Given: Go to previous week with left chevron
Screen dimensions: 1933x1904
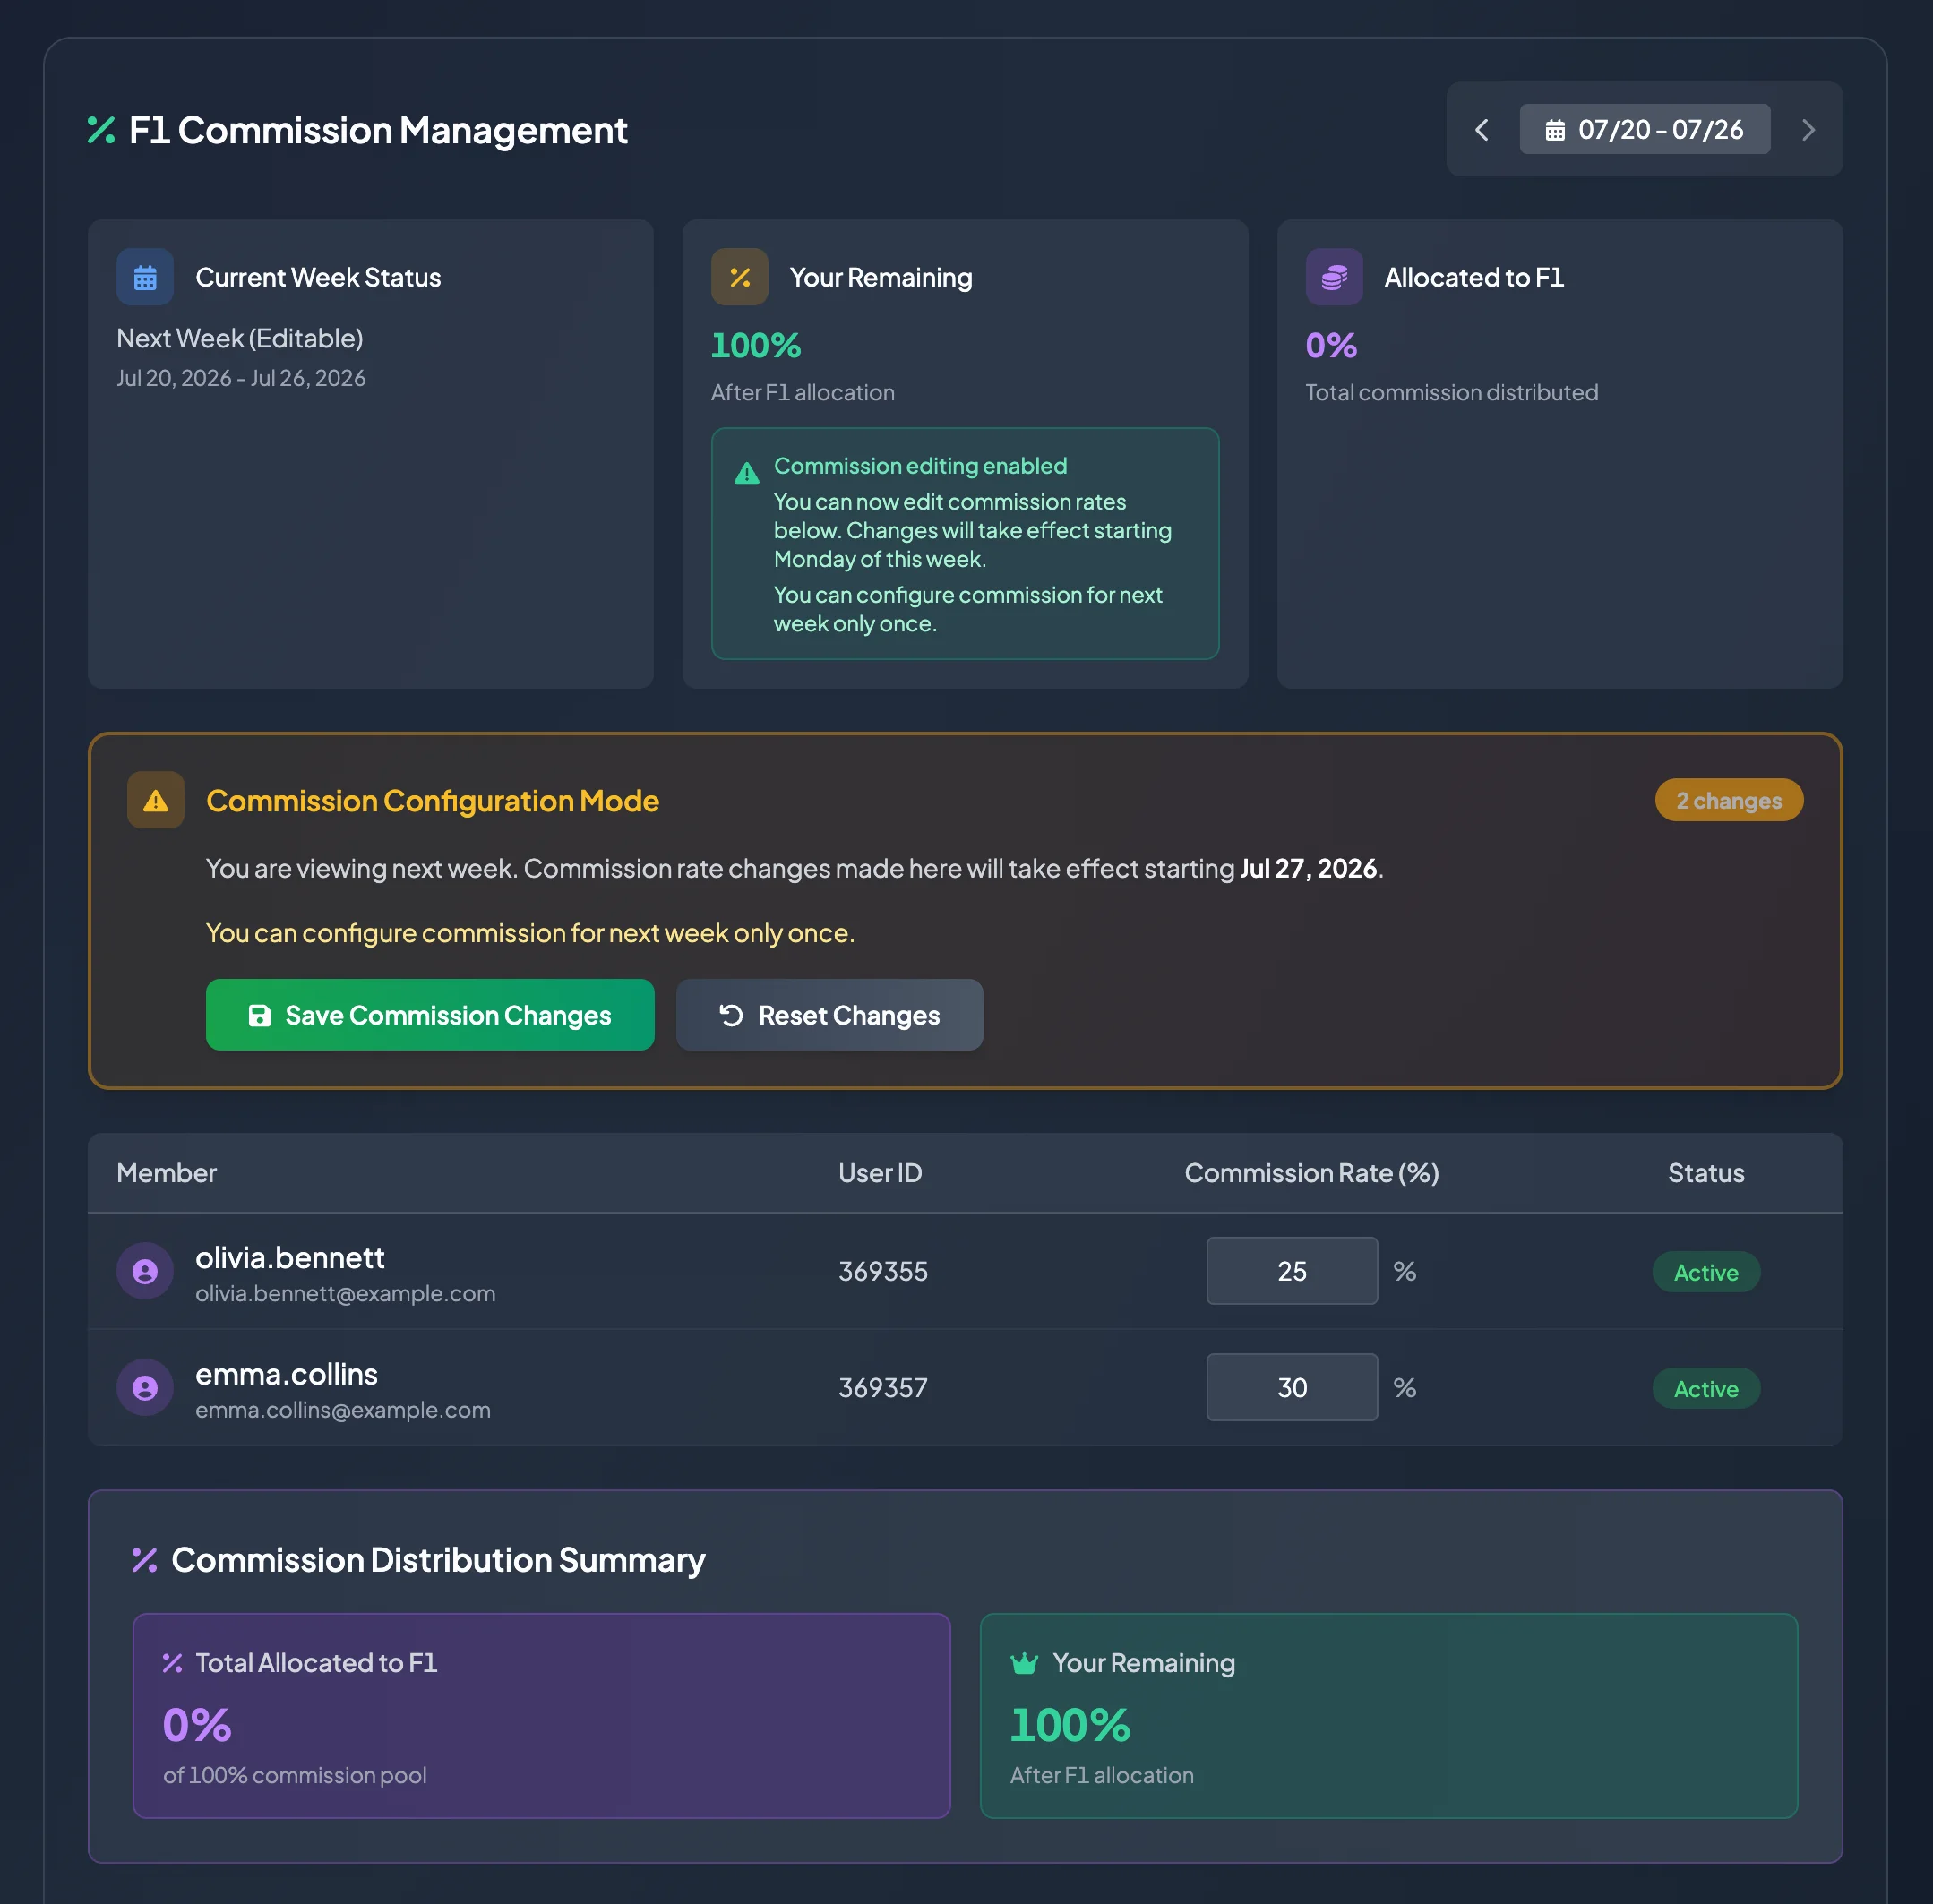Looking at the screenshot, I should (1482, 130).
